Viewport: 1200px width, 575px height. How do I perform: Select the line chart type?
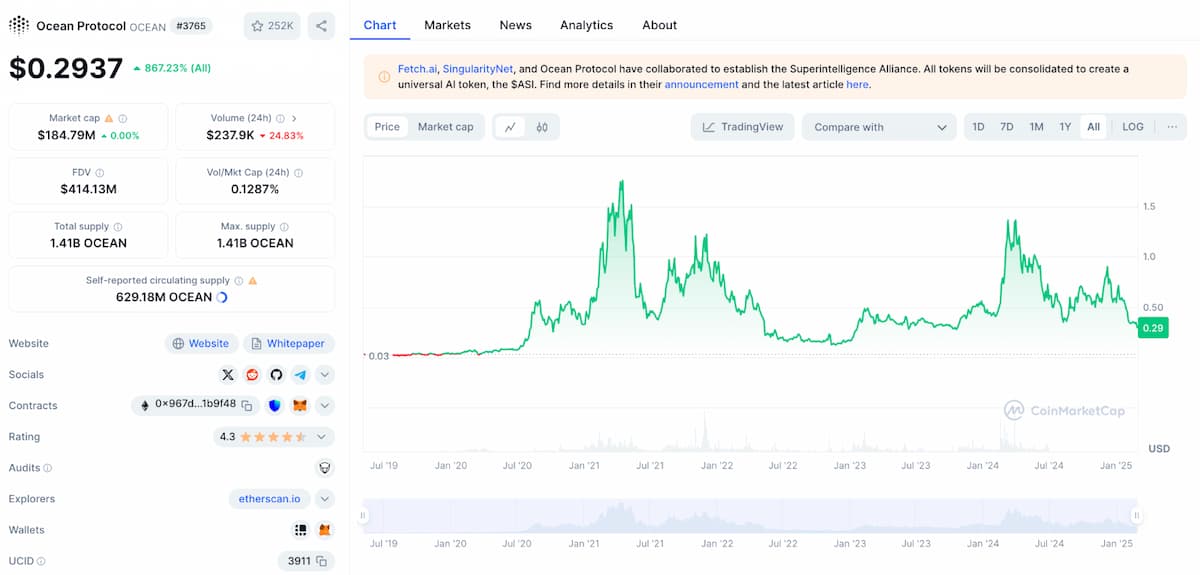tap(511, 127)
